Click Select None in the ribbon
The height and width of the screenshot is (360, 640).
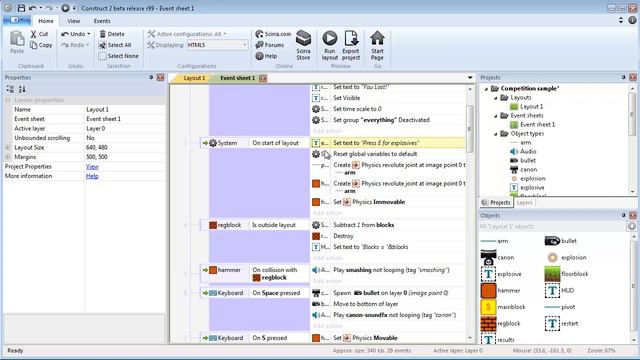119,56
